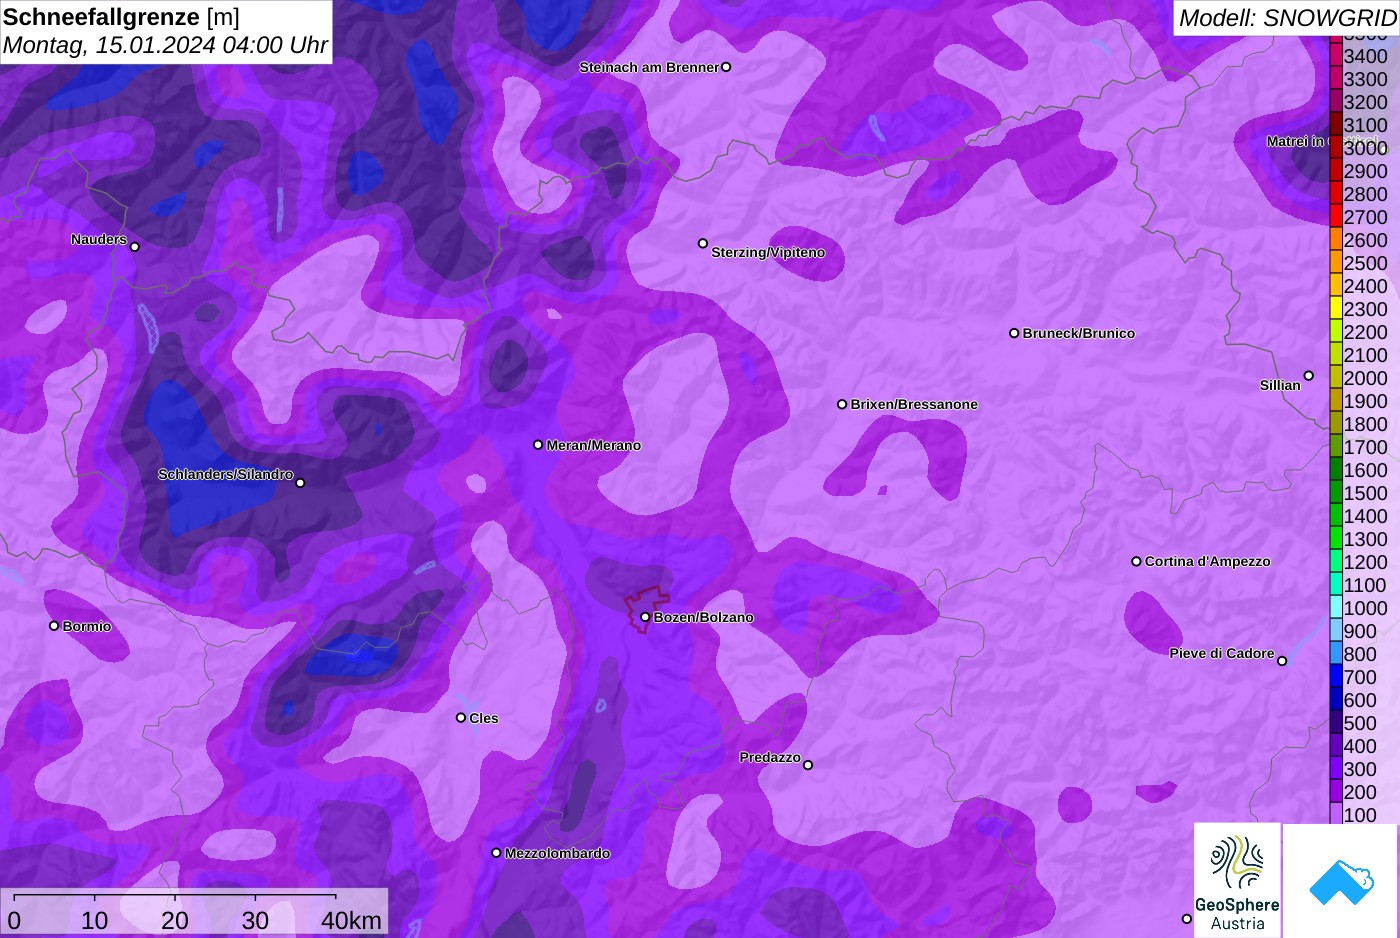Click the Bormio marker dot
1400x938 pixels.
54,625
